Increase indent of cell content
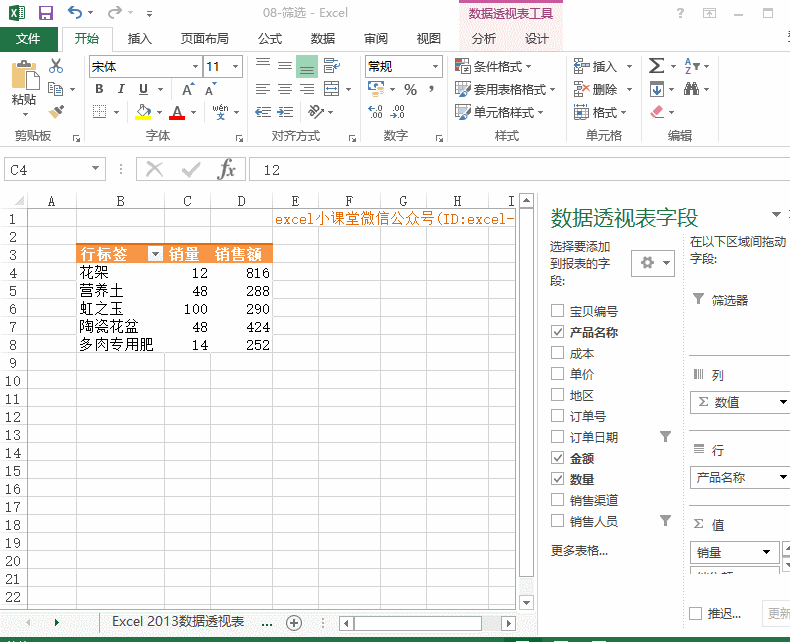This screenshot has width=790, height=642. pos(285,111)
